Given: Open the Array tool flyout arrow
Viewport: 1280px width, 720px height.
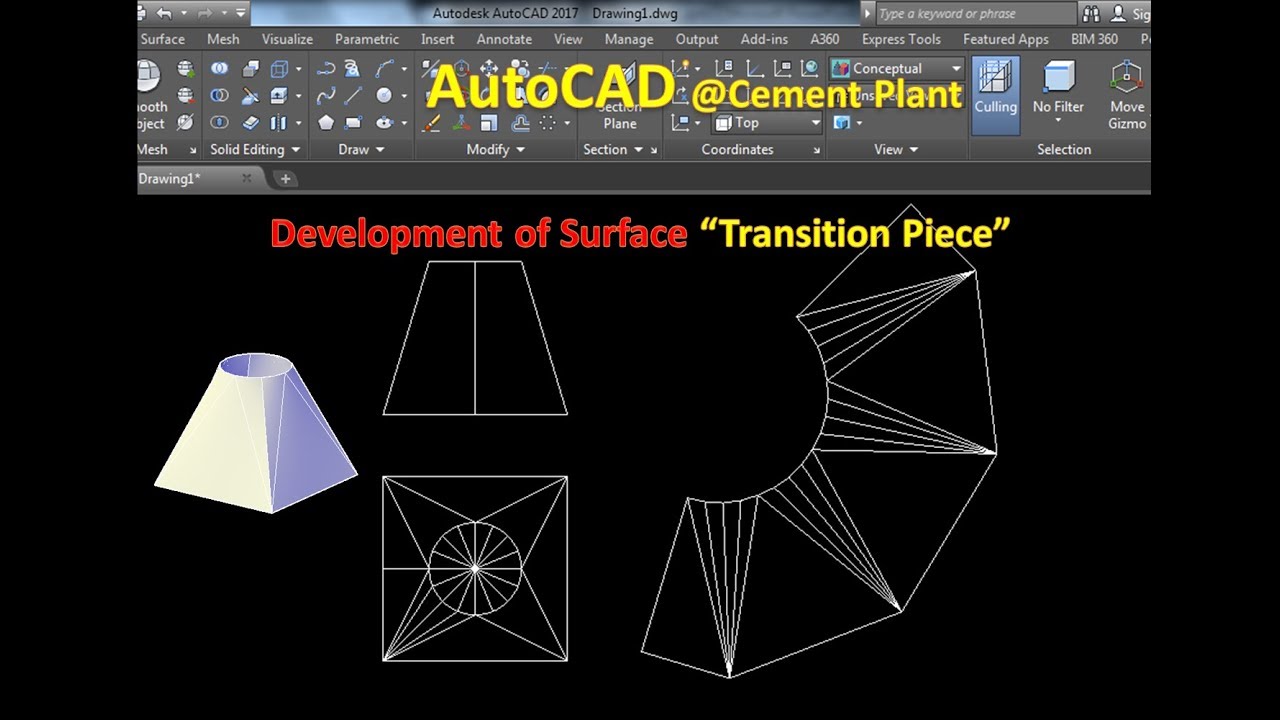Looking at the screenshot, I should tap(567, 123).
